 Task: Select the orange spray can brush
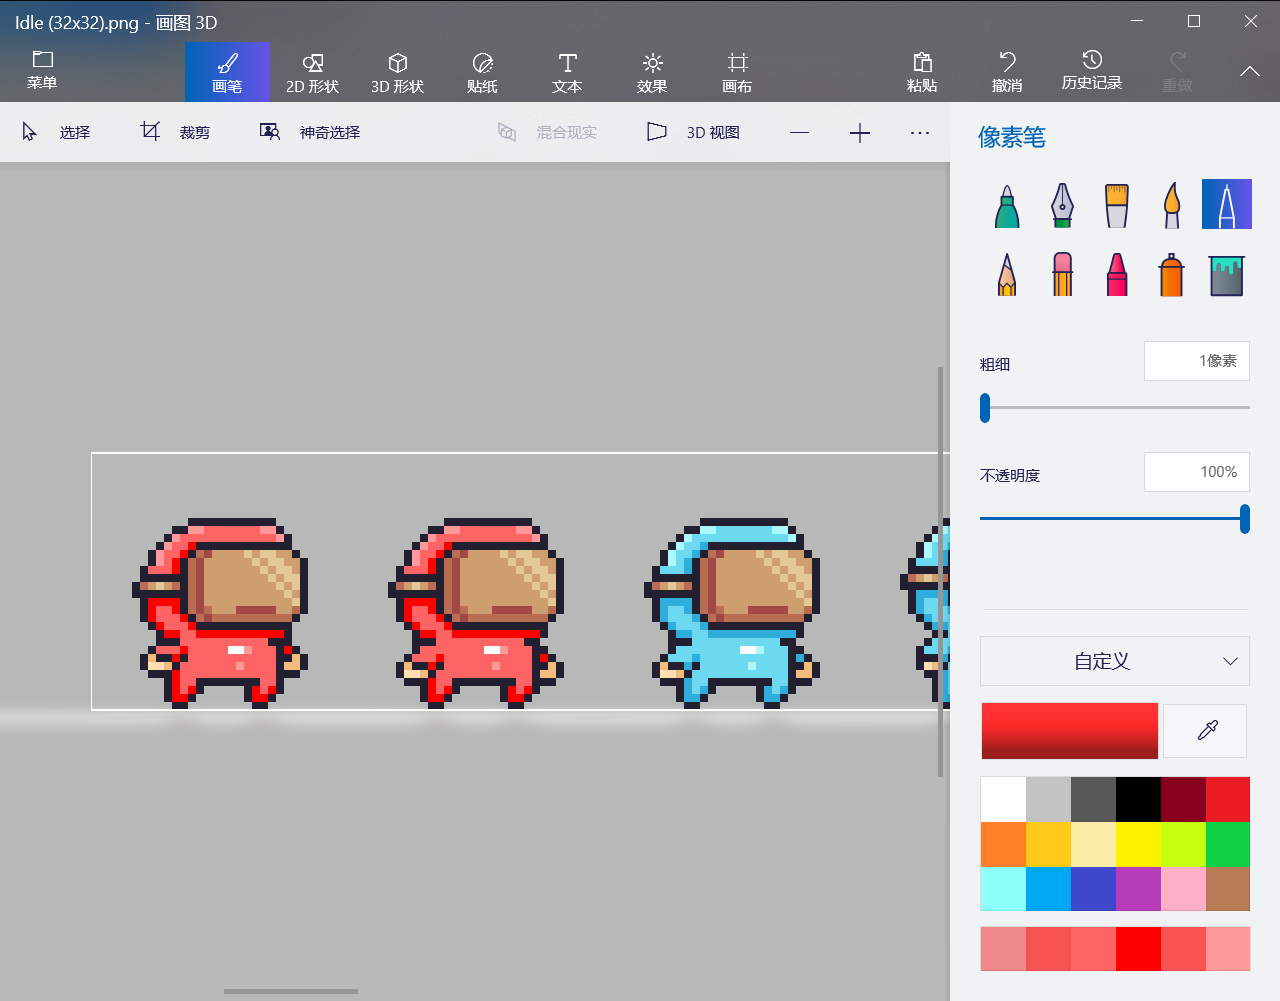1172,273
